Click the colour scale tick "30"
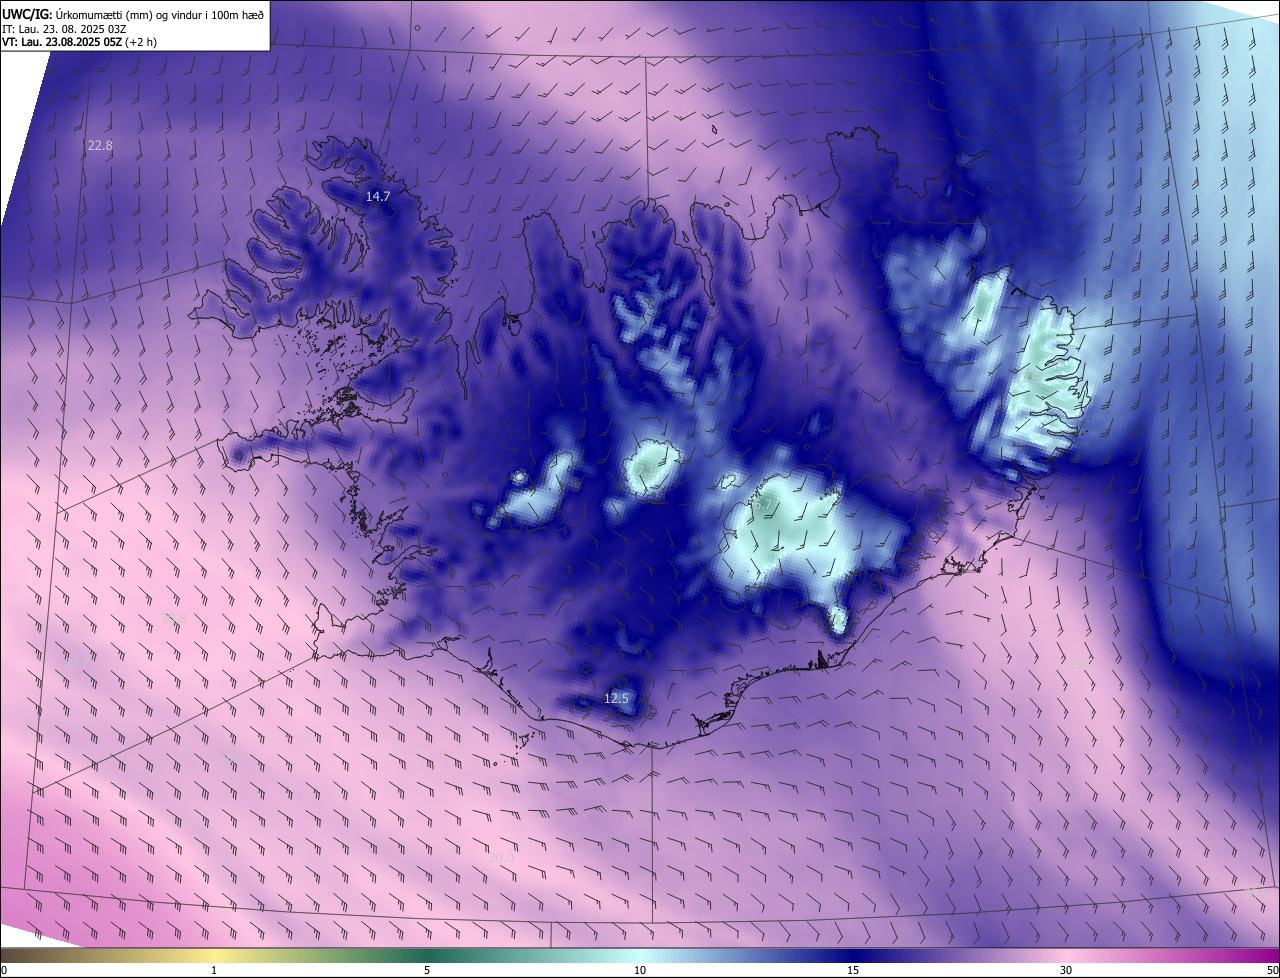1280x978 pixels. (1066, 970)
